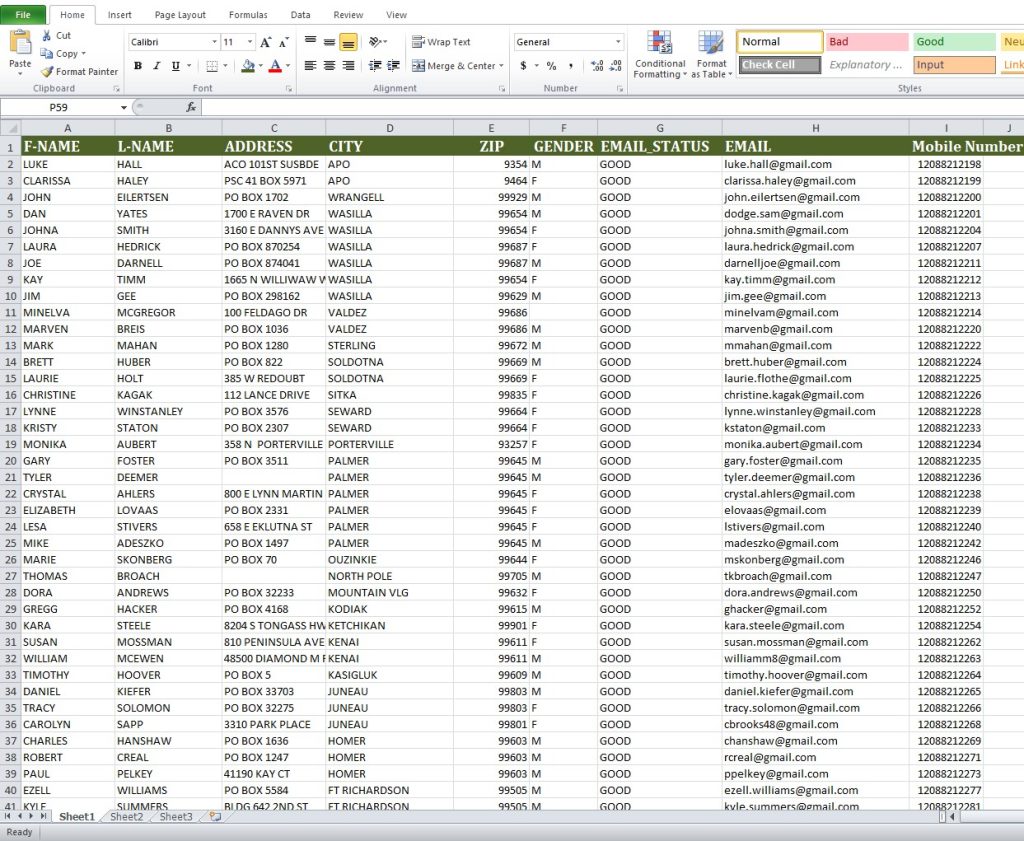Toggle Italic formatting
This screenshot has width=1024, height=841.
[x=157, y=66]
